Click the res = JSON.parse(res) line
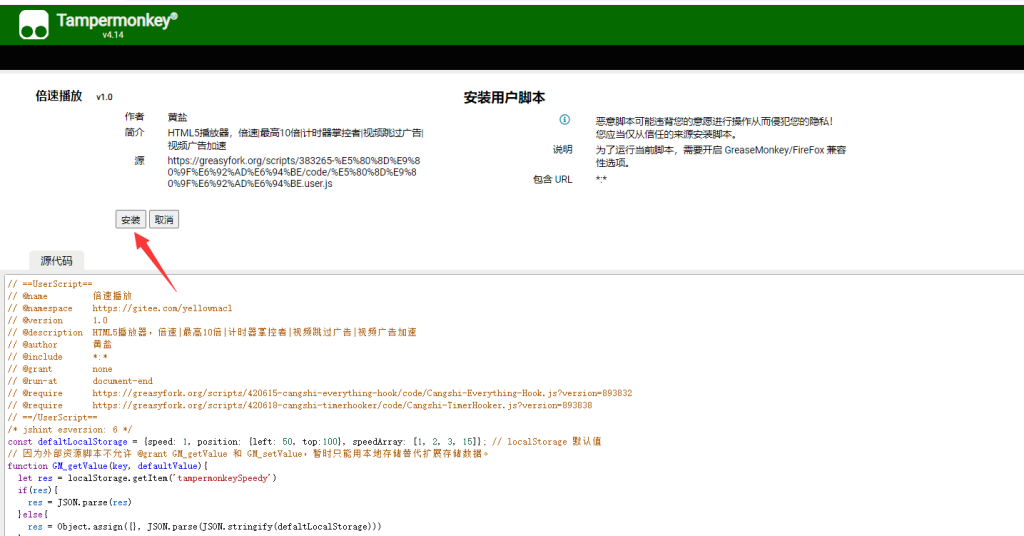This screenshot has width=1024, height=536. tap(80, 503)
